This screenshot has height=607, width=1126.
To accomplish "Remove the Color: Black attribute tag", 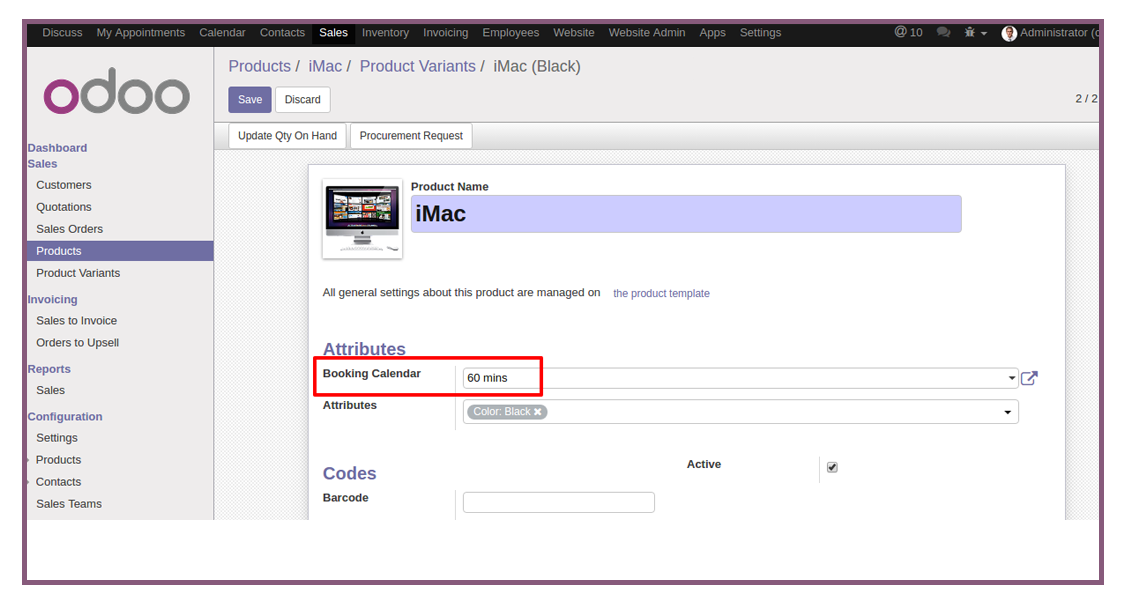I will (537, 412).
